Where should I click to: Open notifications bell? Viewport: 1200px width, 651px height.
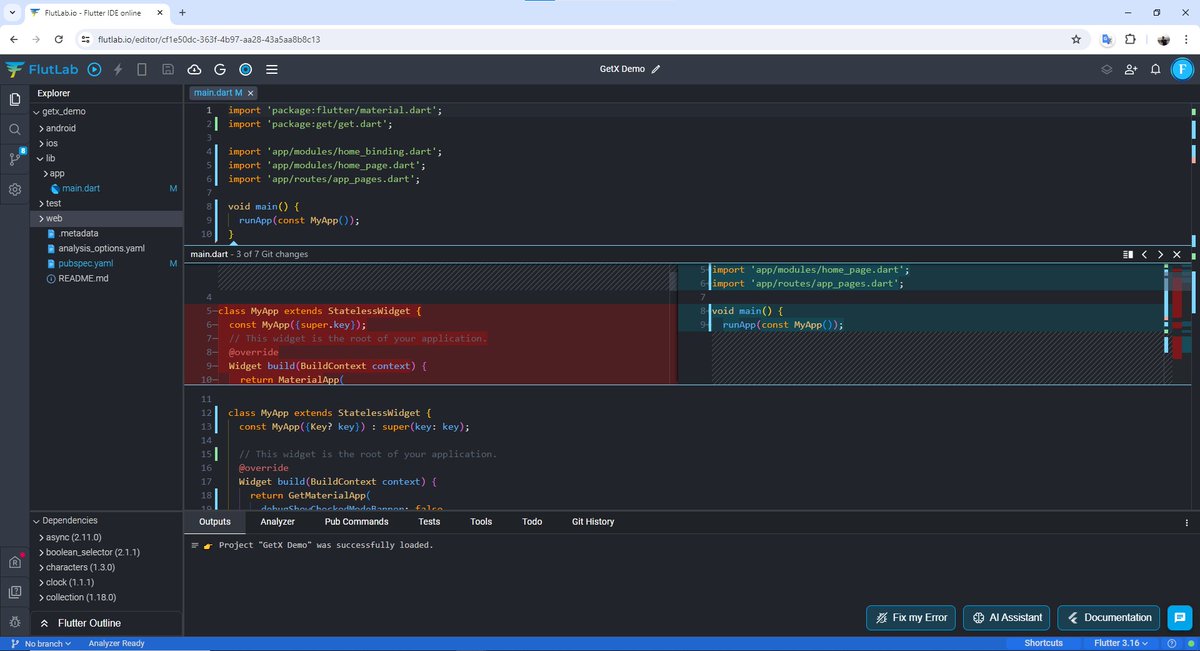click(x=1155, y=69)
